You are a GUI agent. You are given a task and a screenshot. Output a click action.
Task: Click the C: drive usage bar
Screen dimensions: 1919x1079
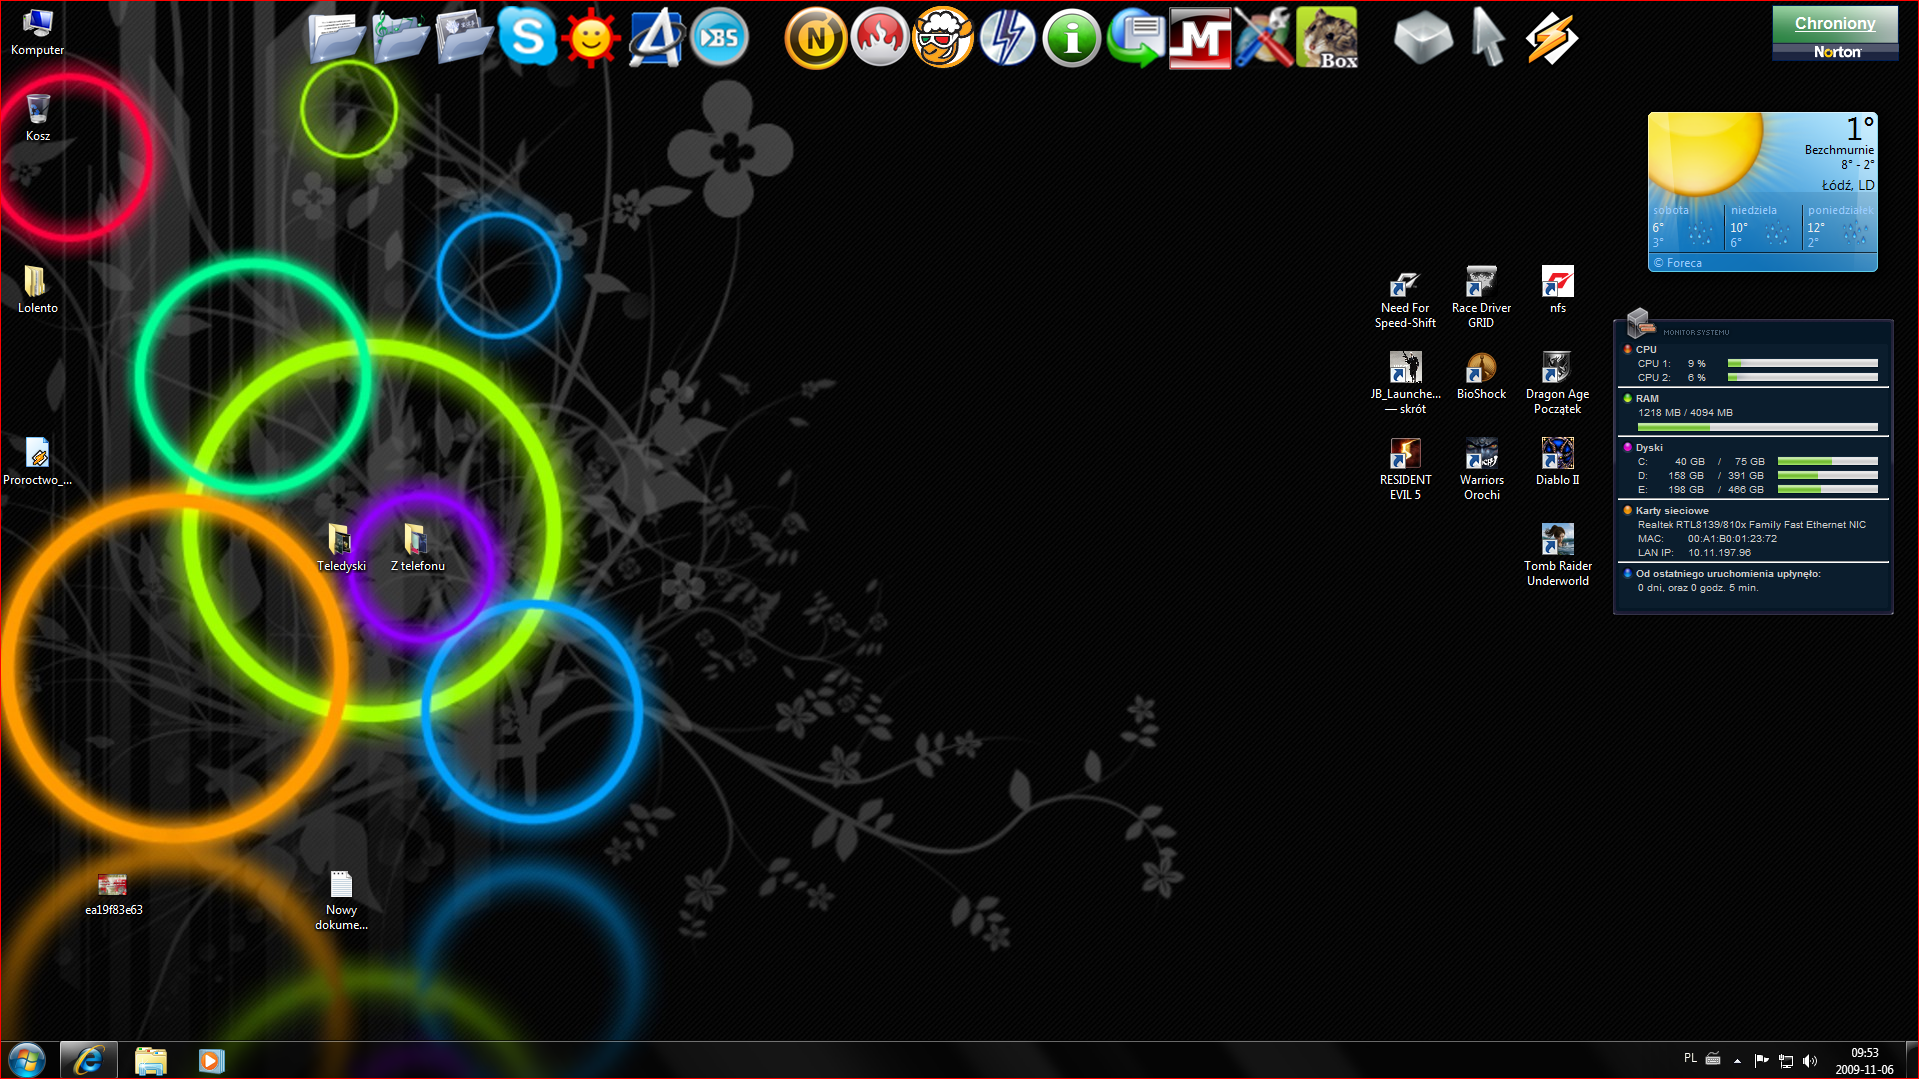(1827, 462)
